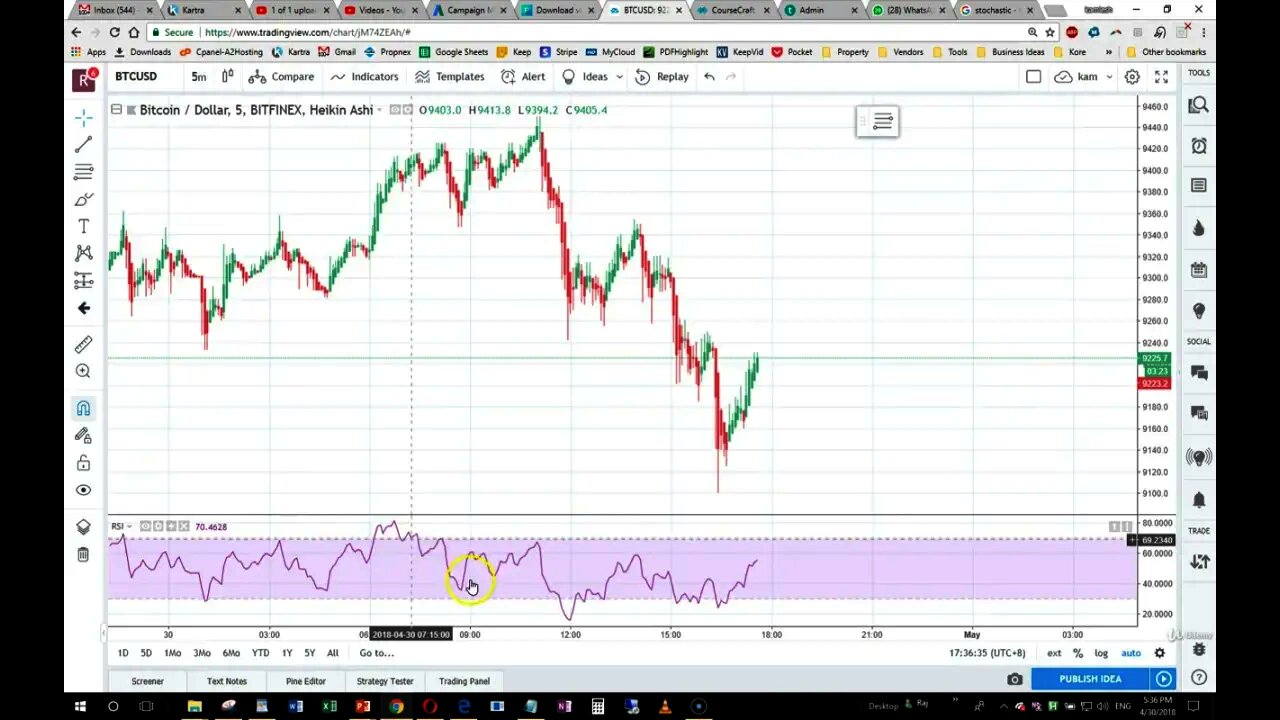Viewport: 1280px width, 720px height.
Task: Hide the RSI indicator via eye icon
Action: point(145,526)
